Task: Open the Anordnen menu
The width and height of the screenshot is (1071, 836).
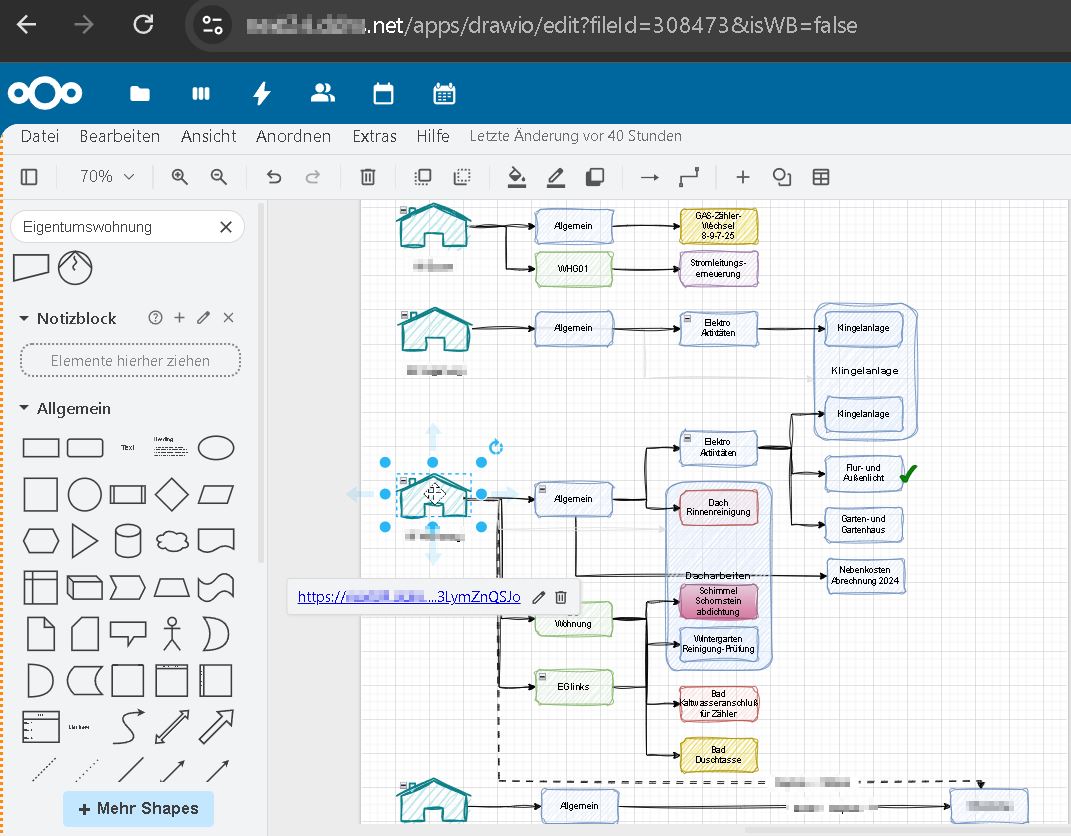Action: coord(293,136)
